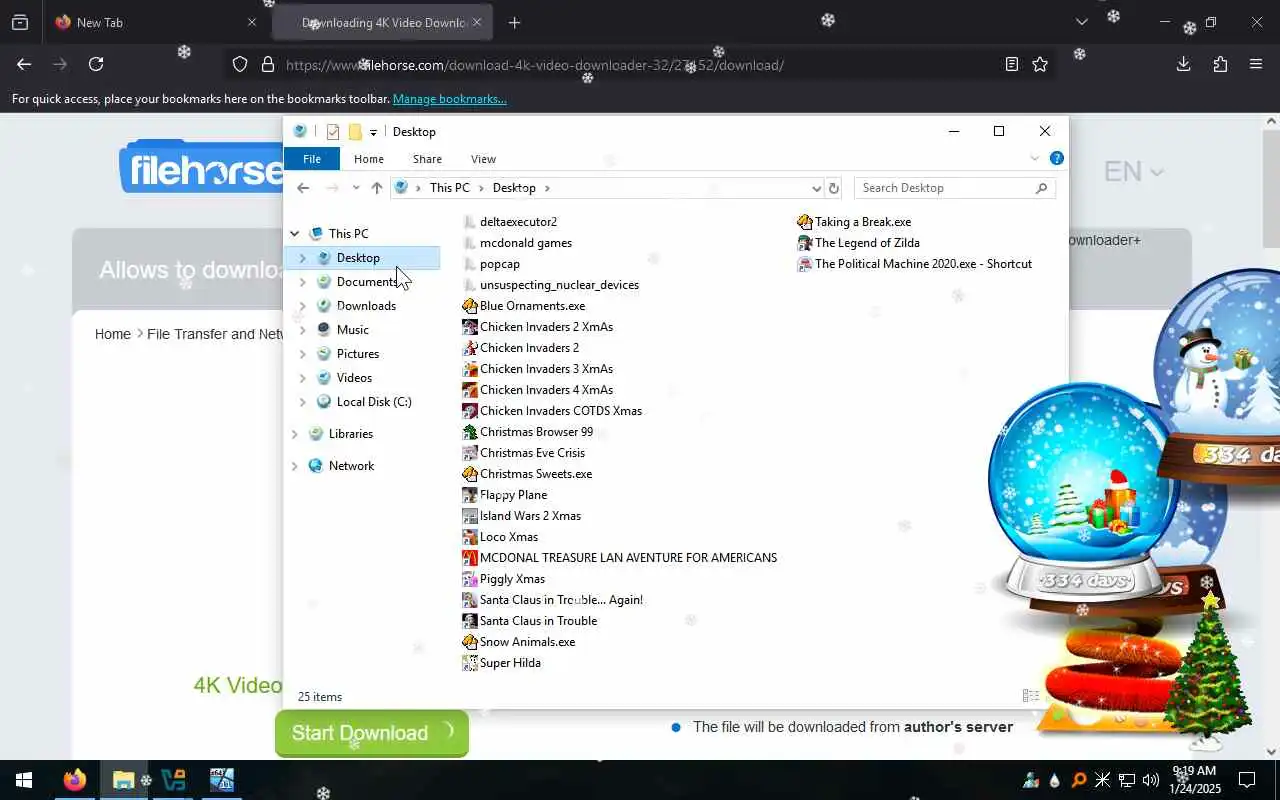Screen dimensions: 1280x800
Task: Select The Legend of Zilda icon
Action: (805, 243)
